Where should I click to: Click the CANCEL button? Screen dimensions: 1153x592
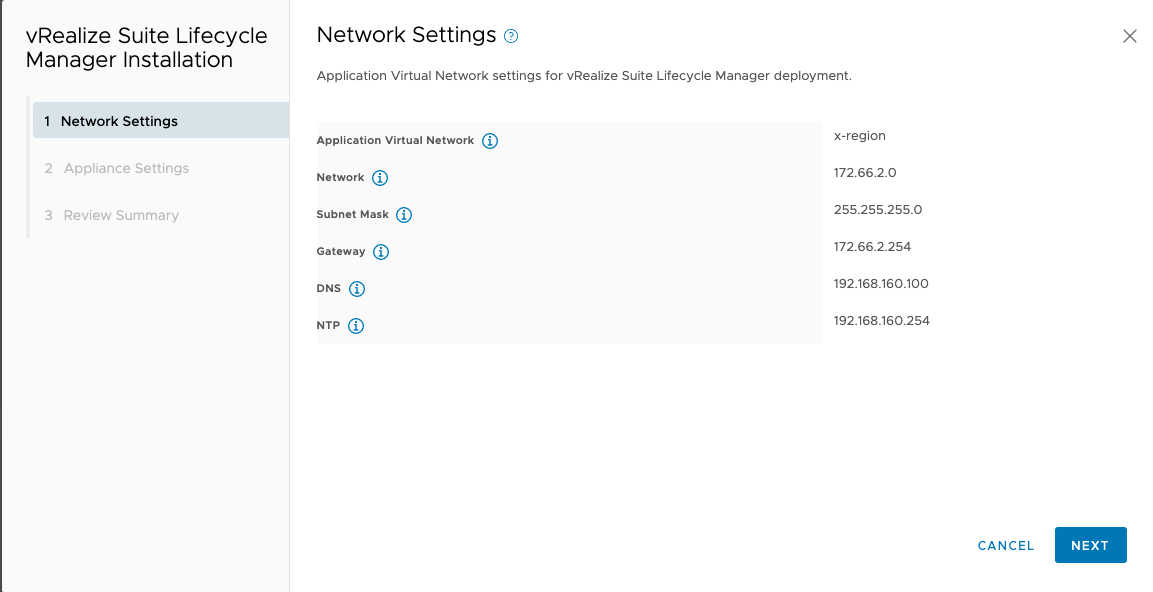pyautogui.click(x=1006, y=546)
